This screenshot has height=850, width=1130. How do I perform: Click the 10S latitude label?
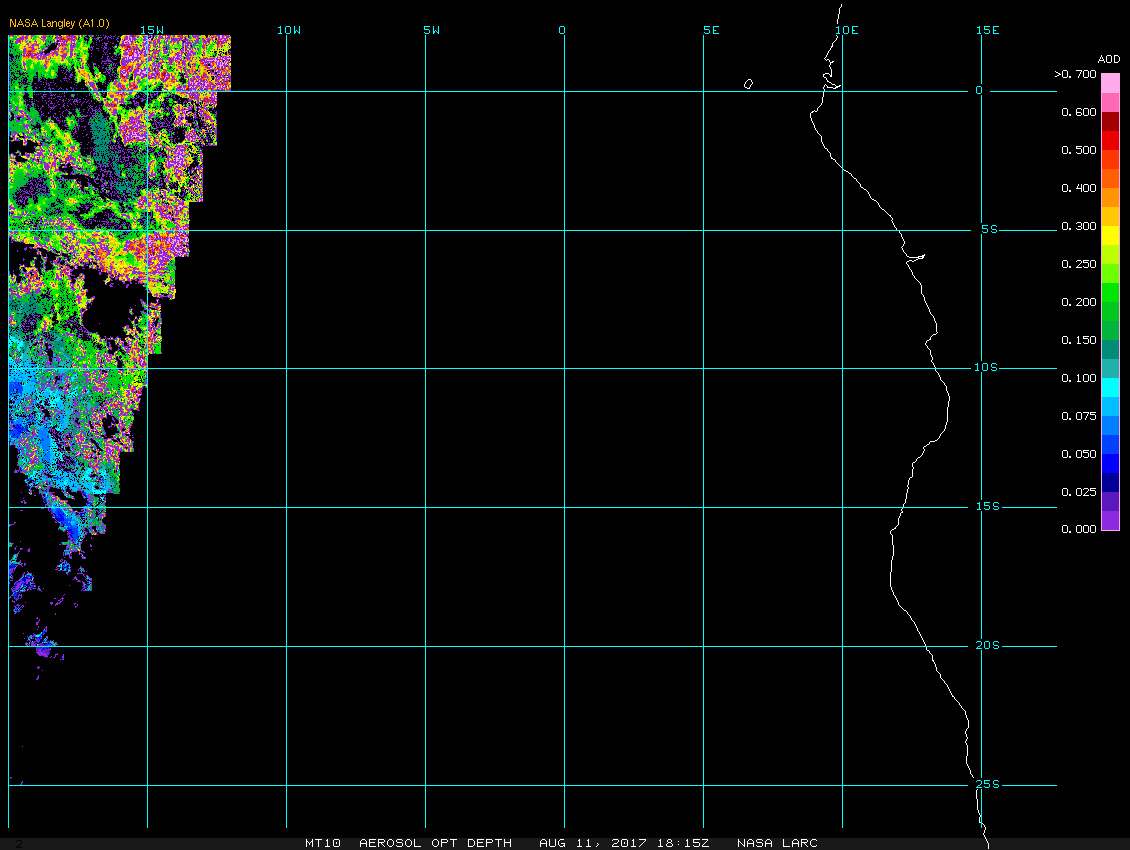tap(986, 368)
